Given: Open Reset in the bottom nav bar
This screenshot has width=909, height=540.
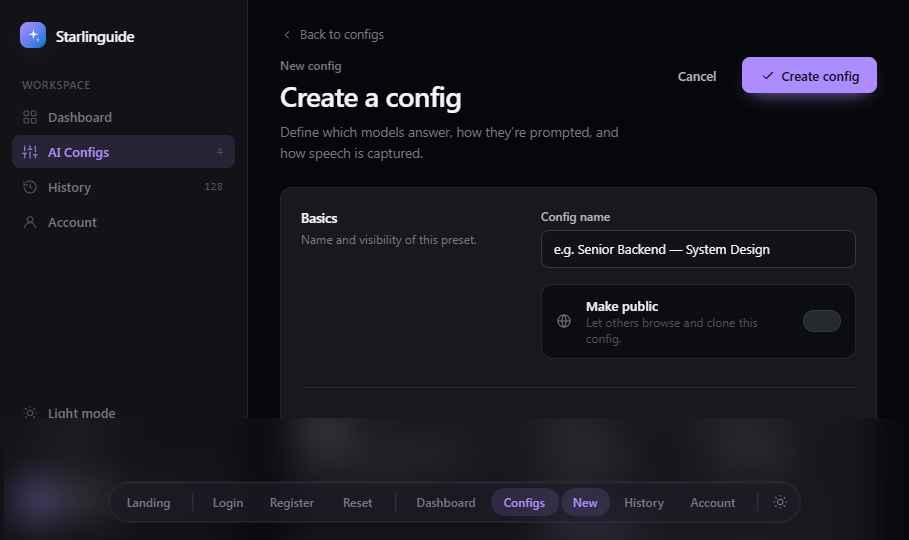Looking at the screenshot, I should click(358, 503).
